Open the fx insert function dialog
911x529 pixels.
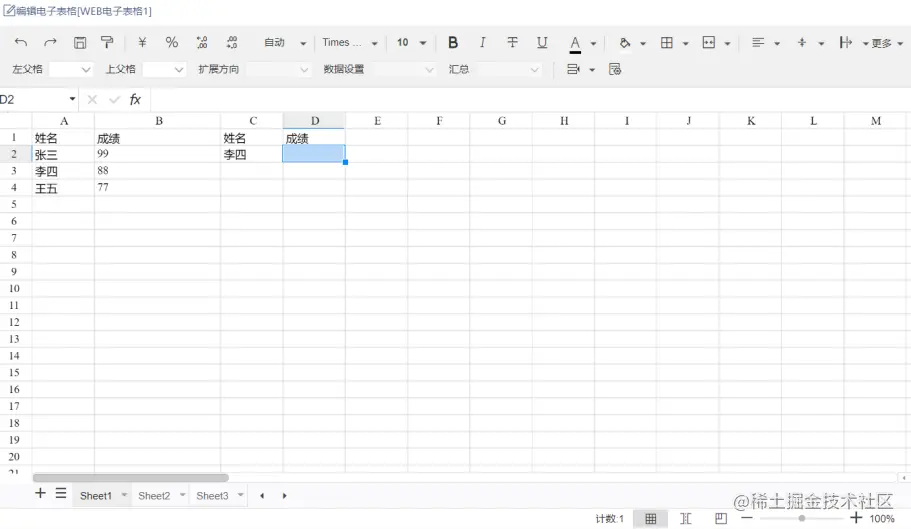point(135,100)
